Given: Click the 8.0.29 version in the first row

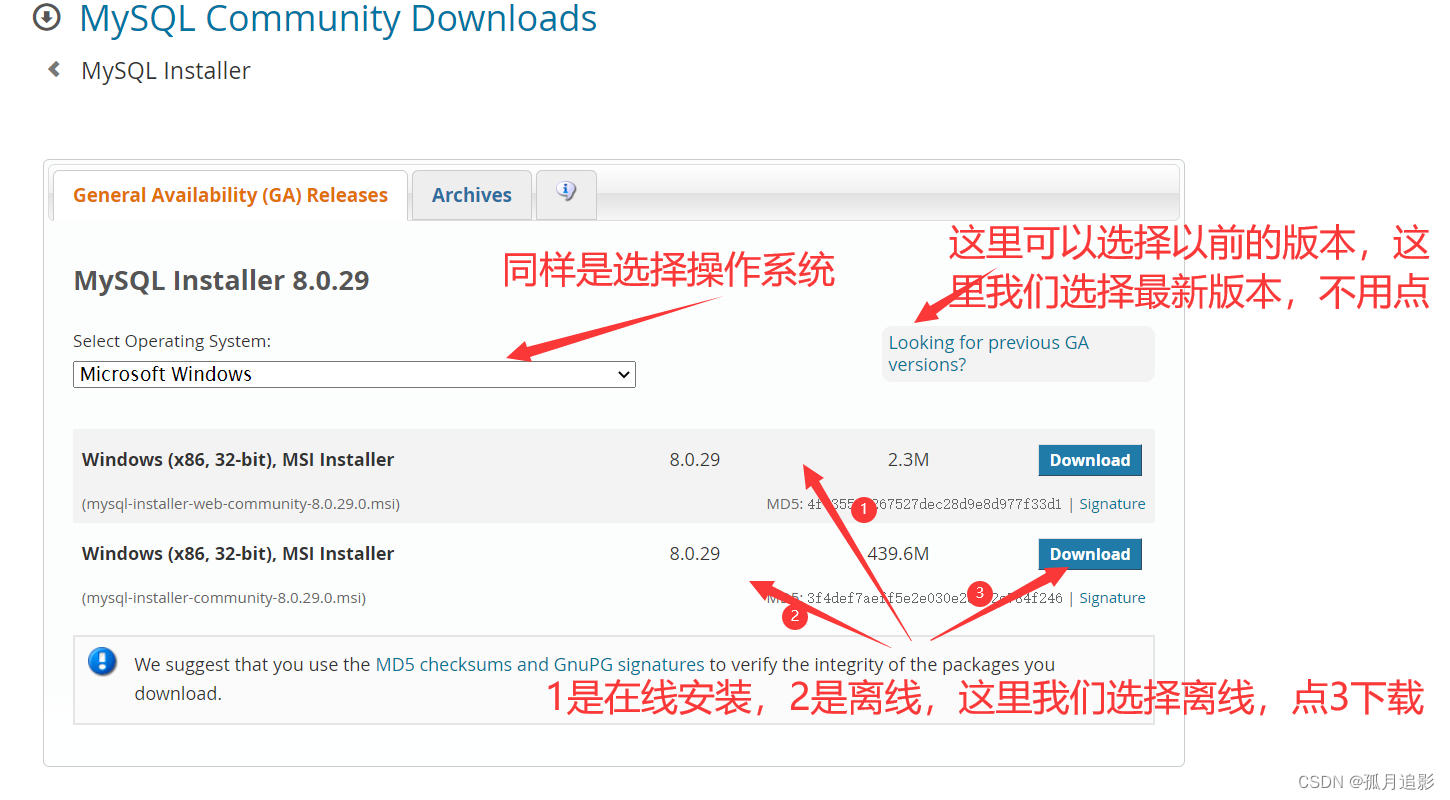Looking at the screenshot, I should [695, 460].
